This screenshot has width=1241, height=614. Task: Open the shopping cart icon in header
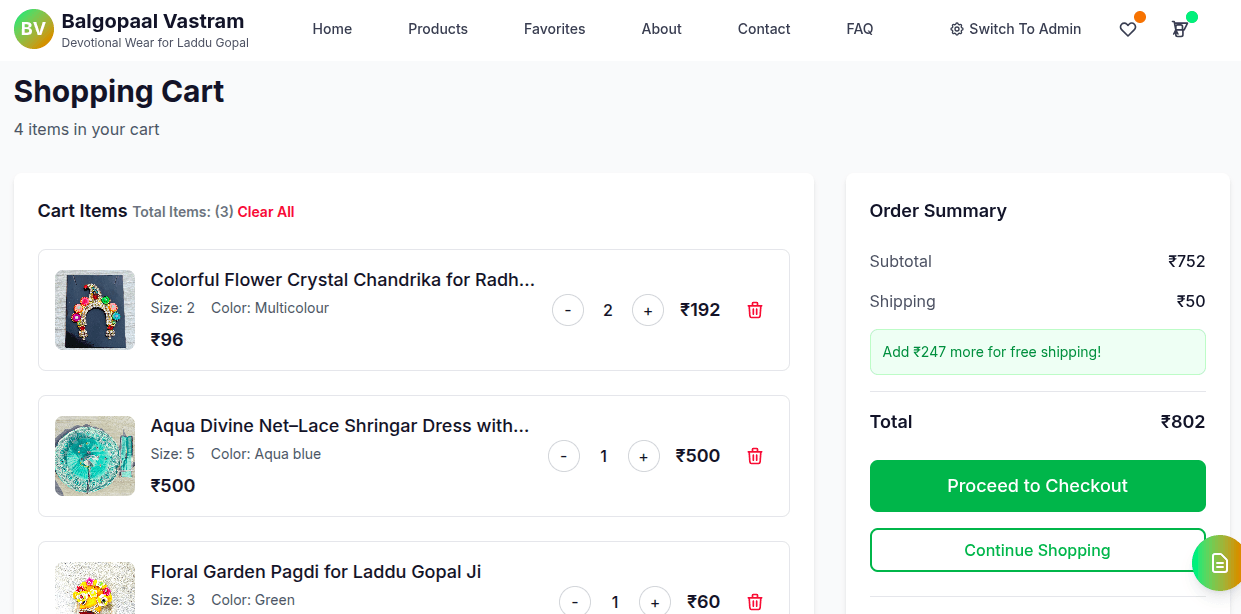(1180, 29)
